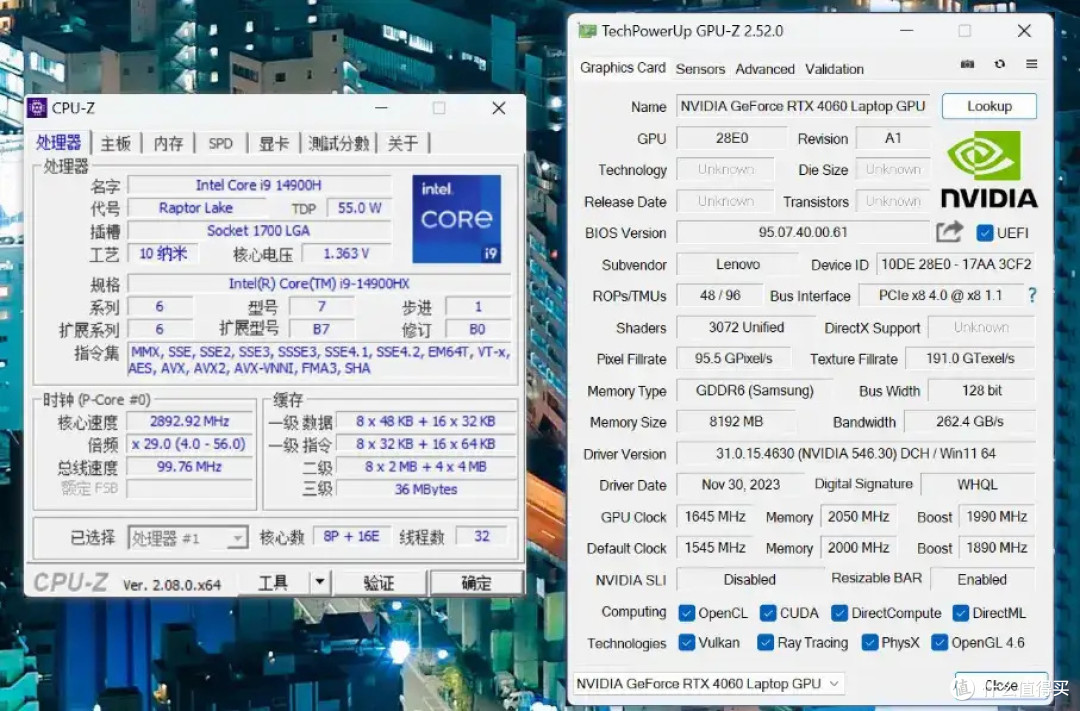Click the 1990 MHz GPU boost clock
The image size is (1080, 711).
coord(997,516)
